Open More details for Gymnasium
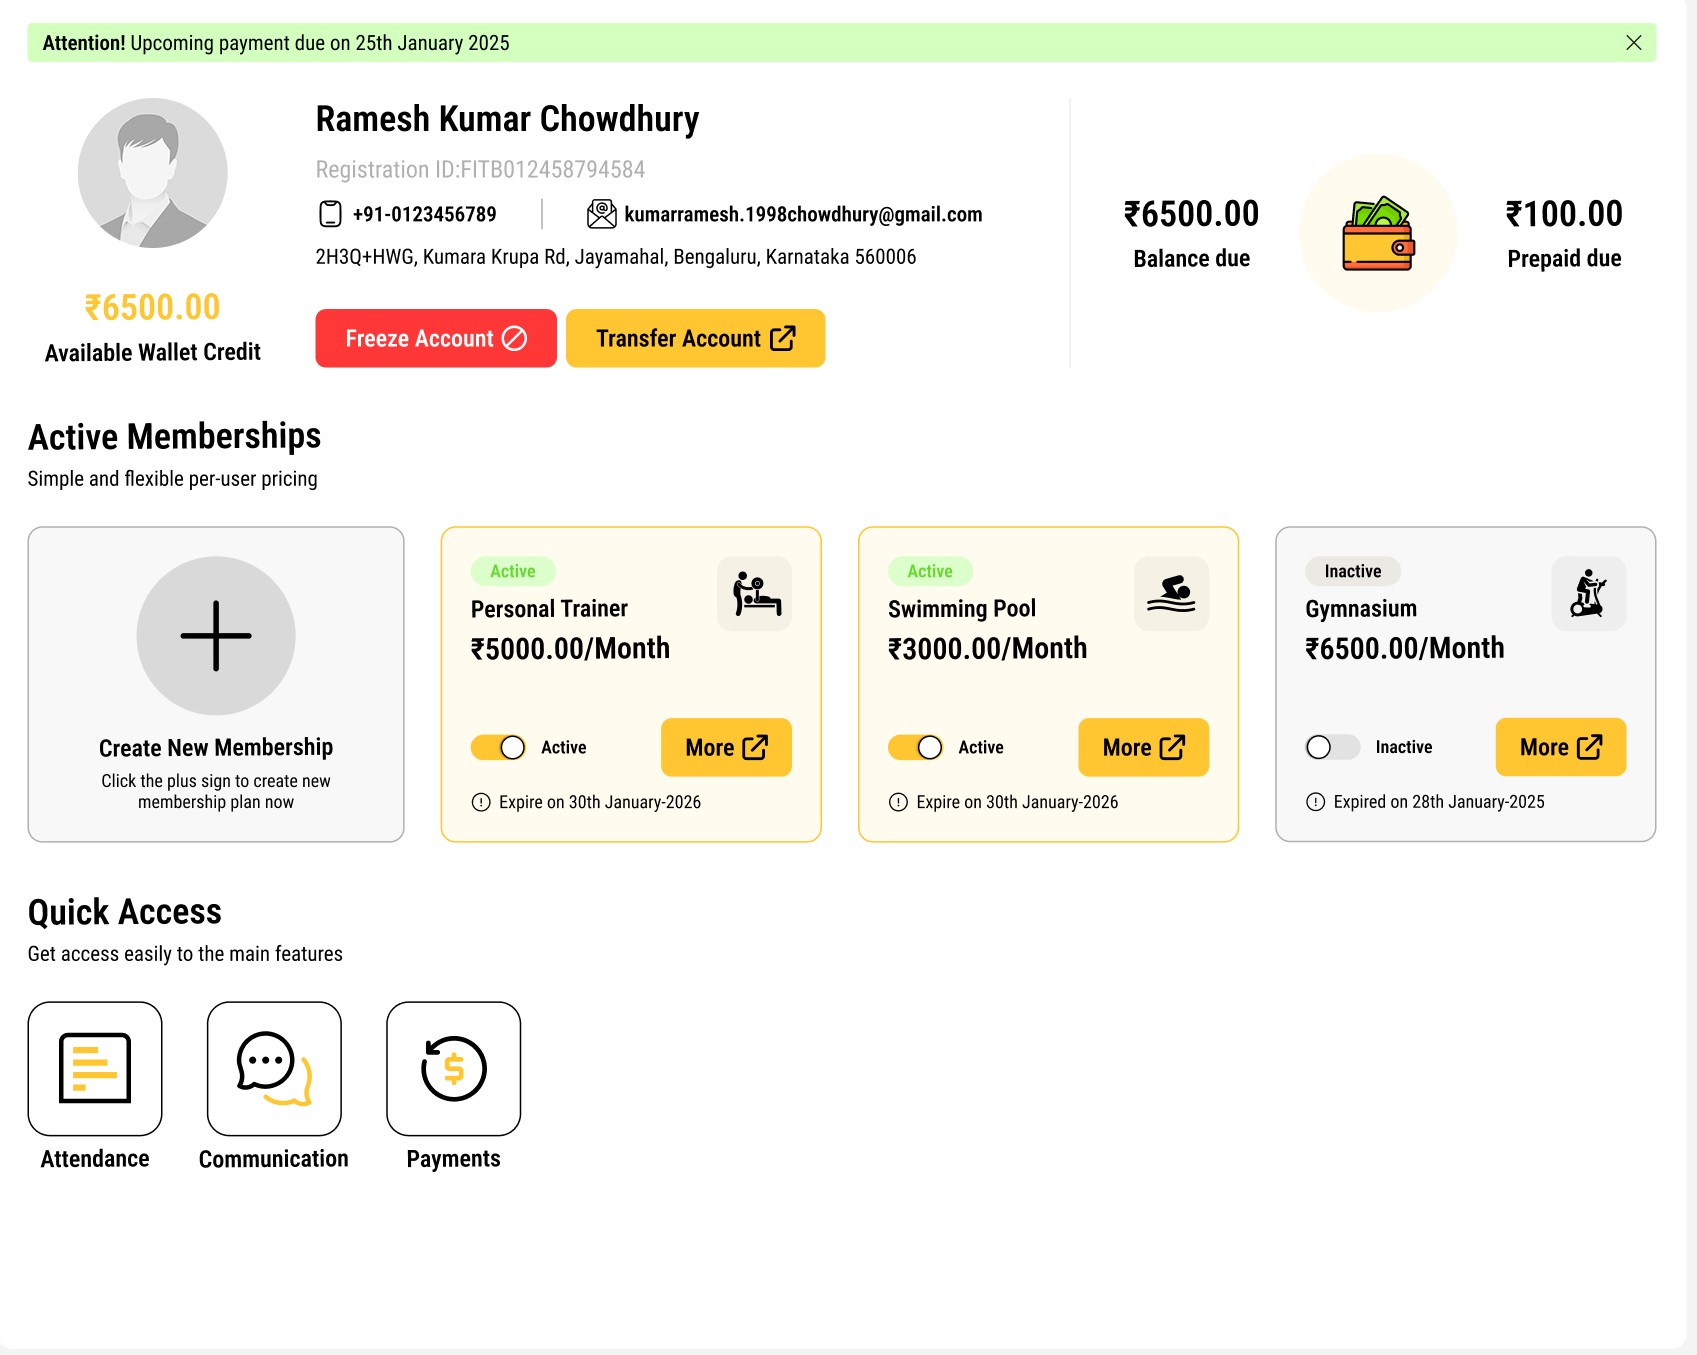 [x=1560, y=747]
